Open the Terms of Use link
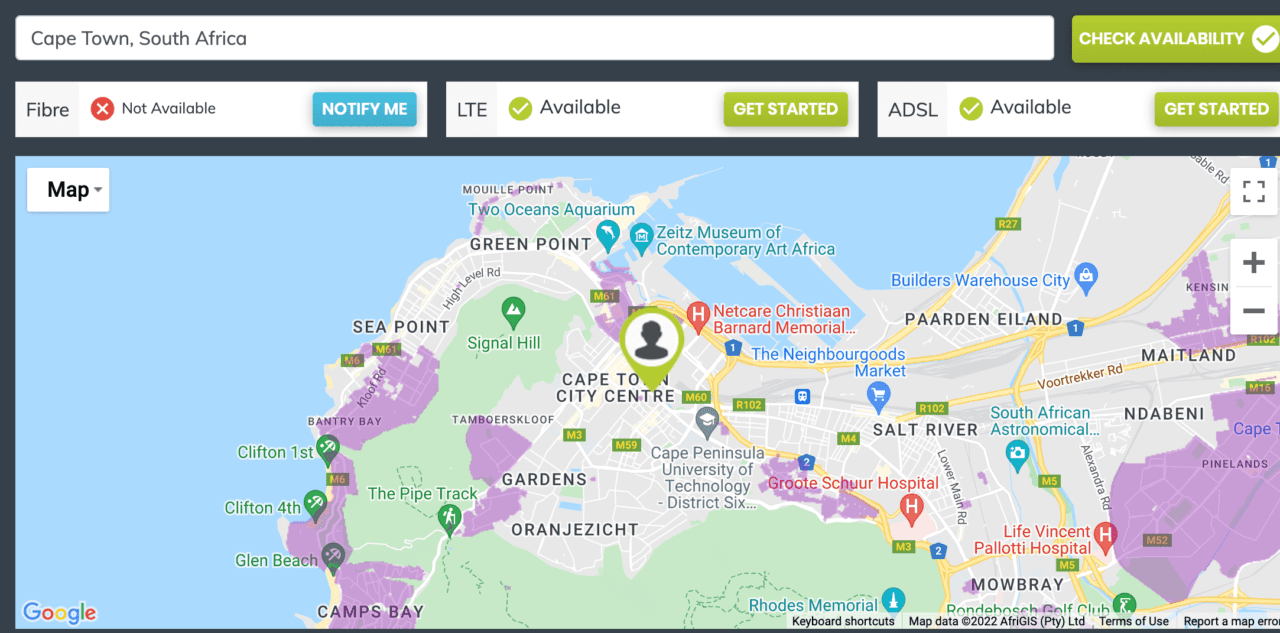The image size is (1280, 633). [x=1133, y=621]
